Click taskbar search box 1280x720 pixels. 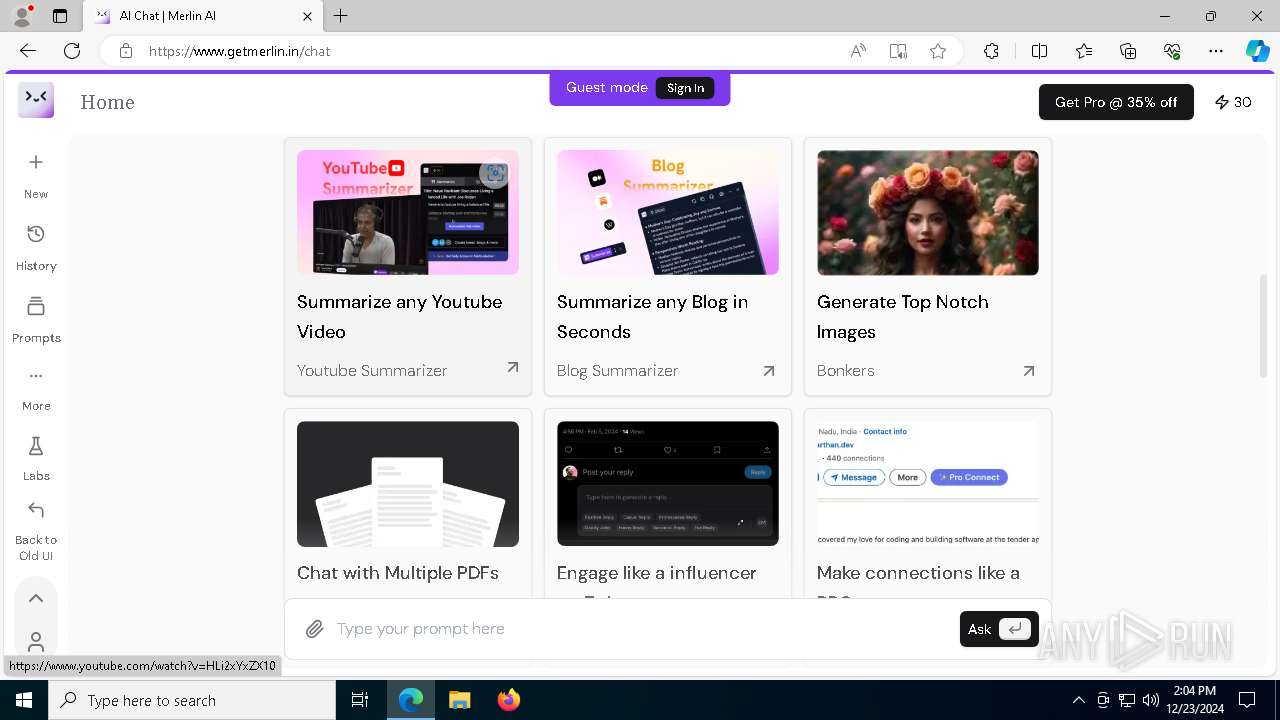pos(192,700)
